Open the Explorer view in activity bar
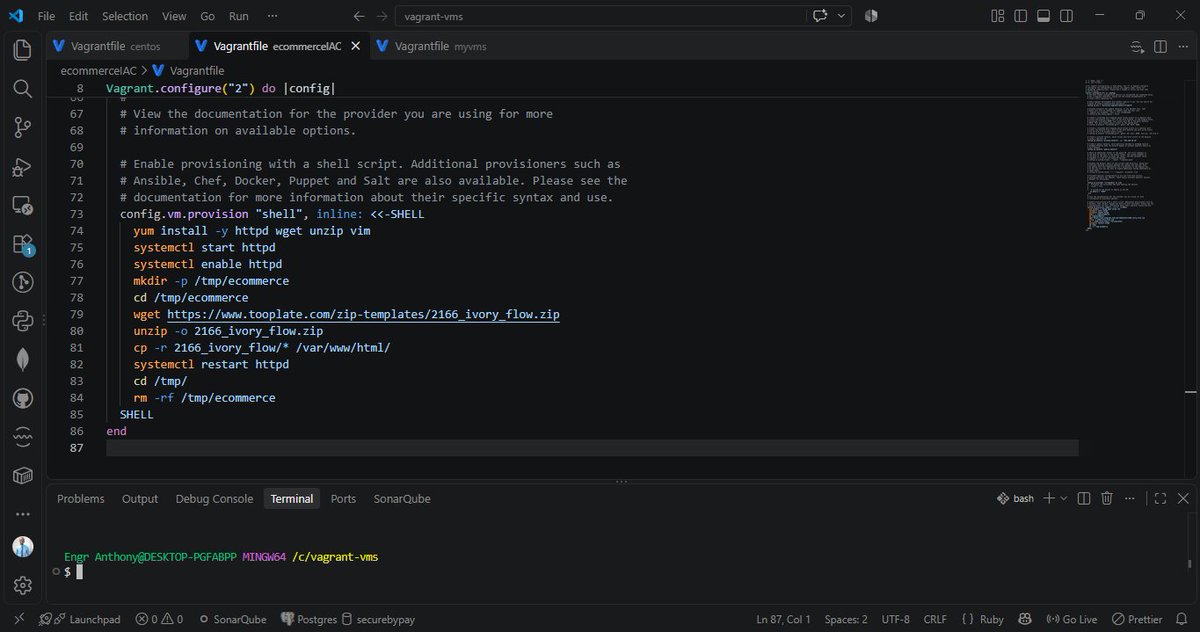 [x=22, y=50]
